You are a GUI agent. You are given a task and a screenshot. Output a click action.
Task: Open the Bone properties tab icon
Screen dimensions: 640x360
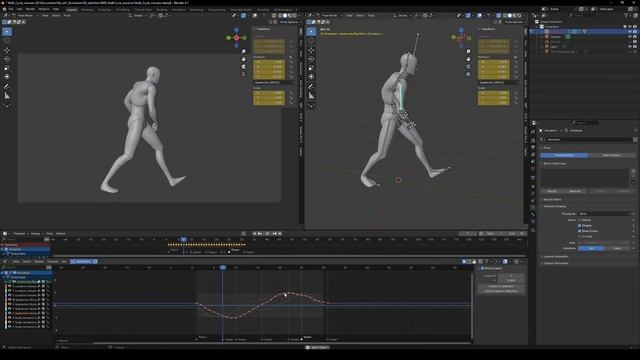pyautogui.click(x=533, y=215)
